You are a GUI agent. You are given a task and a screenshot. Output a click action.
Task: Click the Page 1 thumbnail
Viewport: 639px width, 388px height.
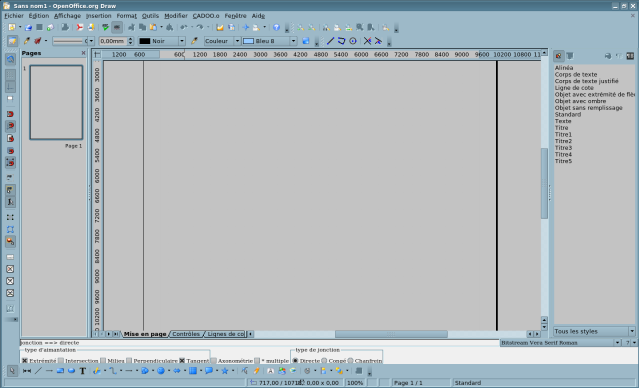coord(56,102)
